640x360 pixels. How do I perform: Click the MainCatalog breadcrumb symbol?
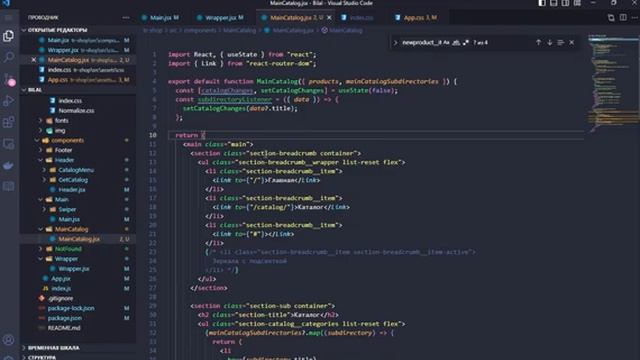pyautogui.click(x=345, y=30)
